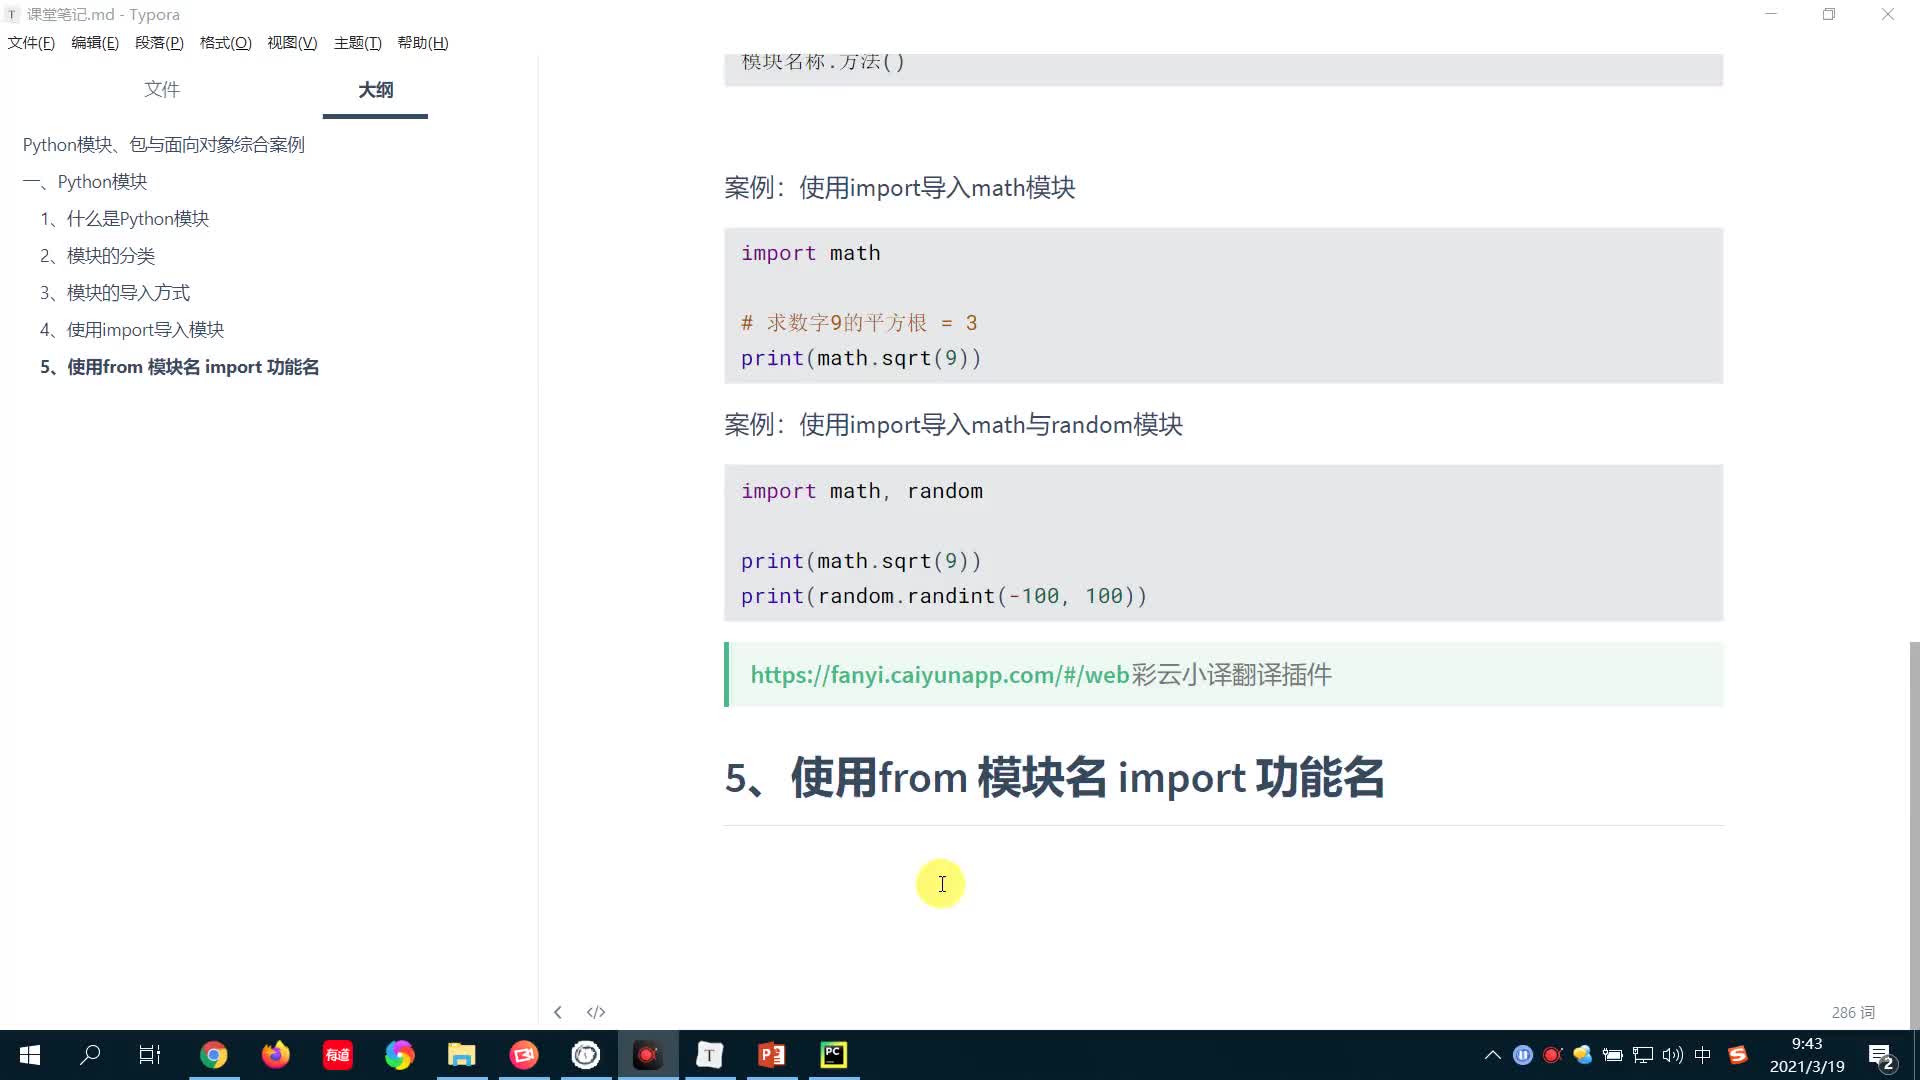Open the 视图(V) menu

coord(292,43)
